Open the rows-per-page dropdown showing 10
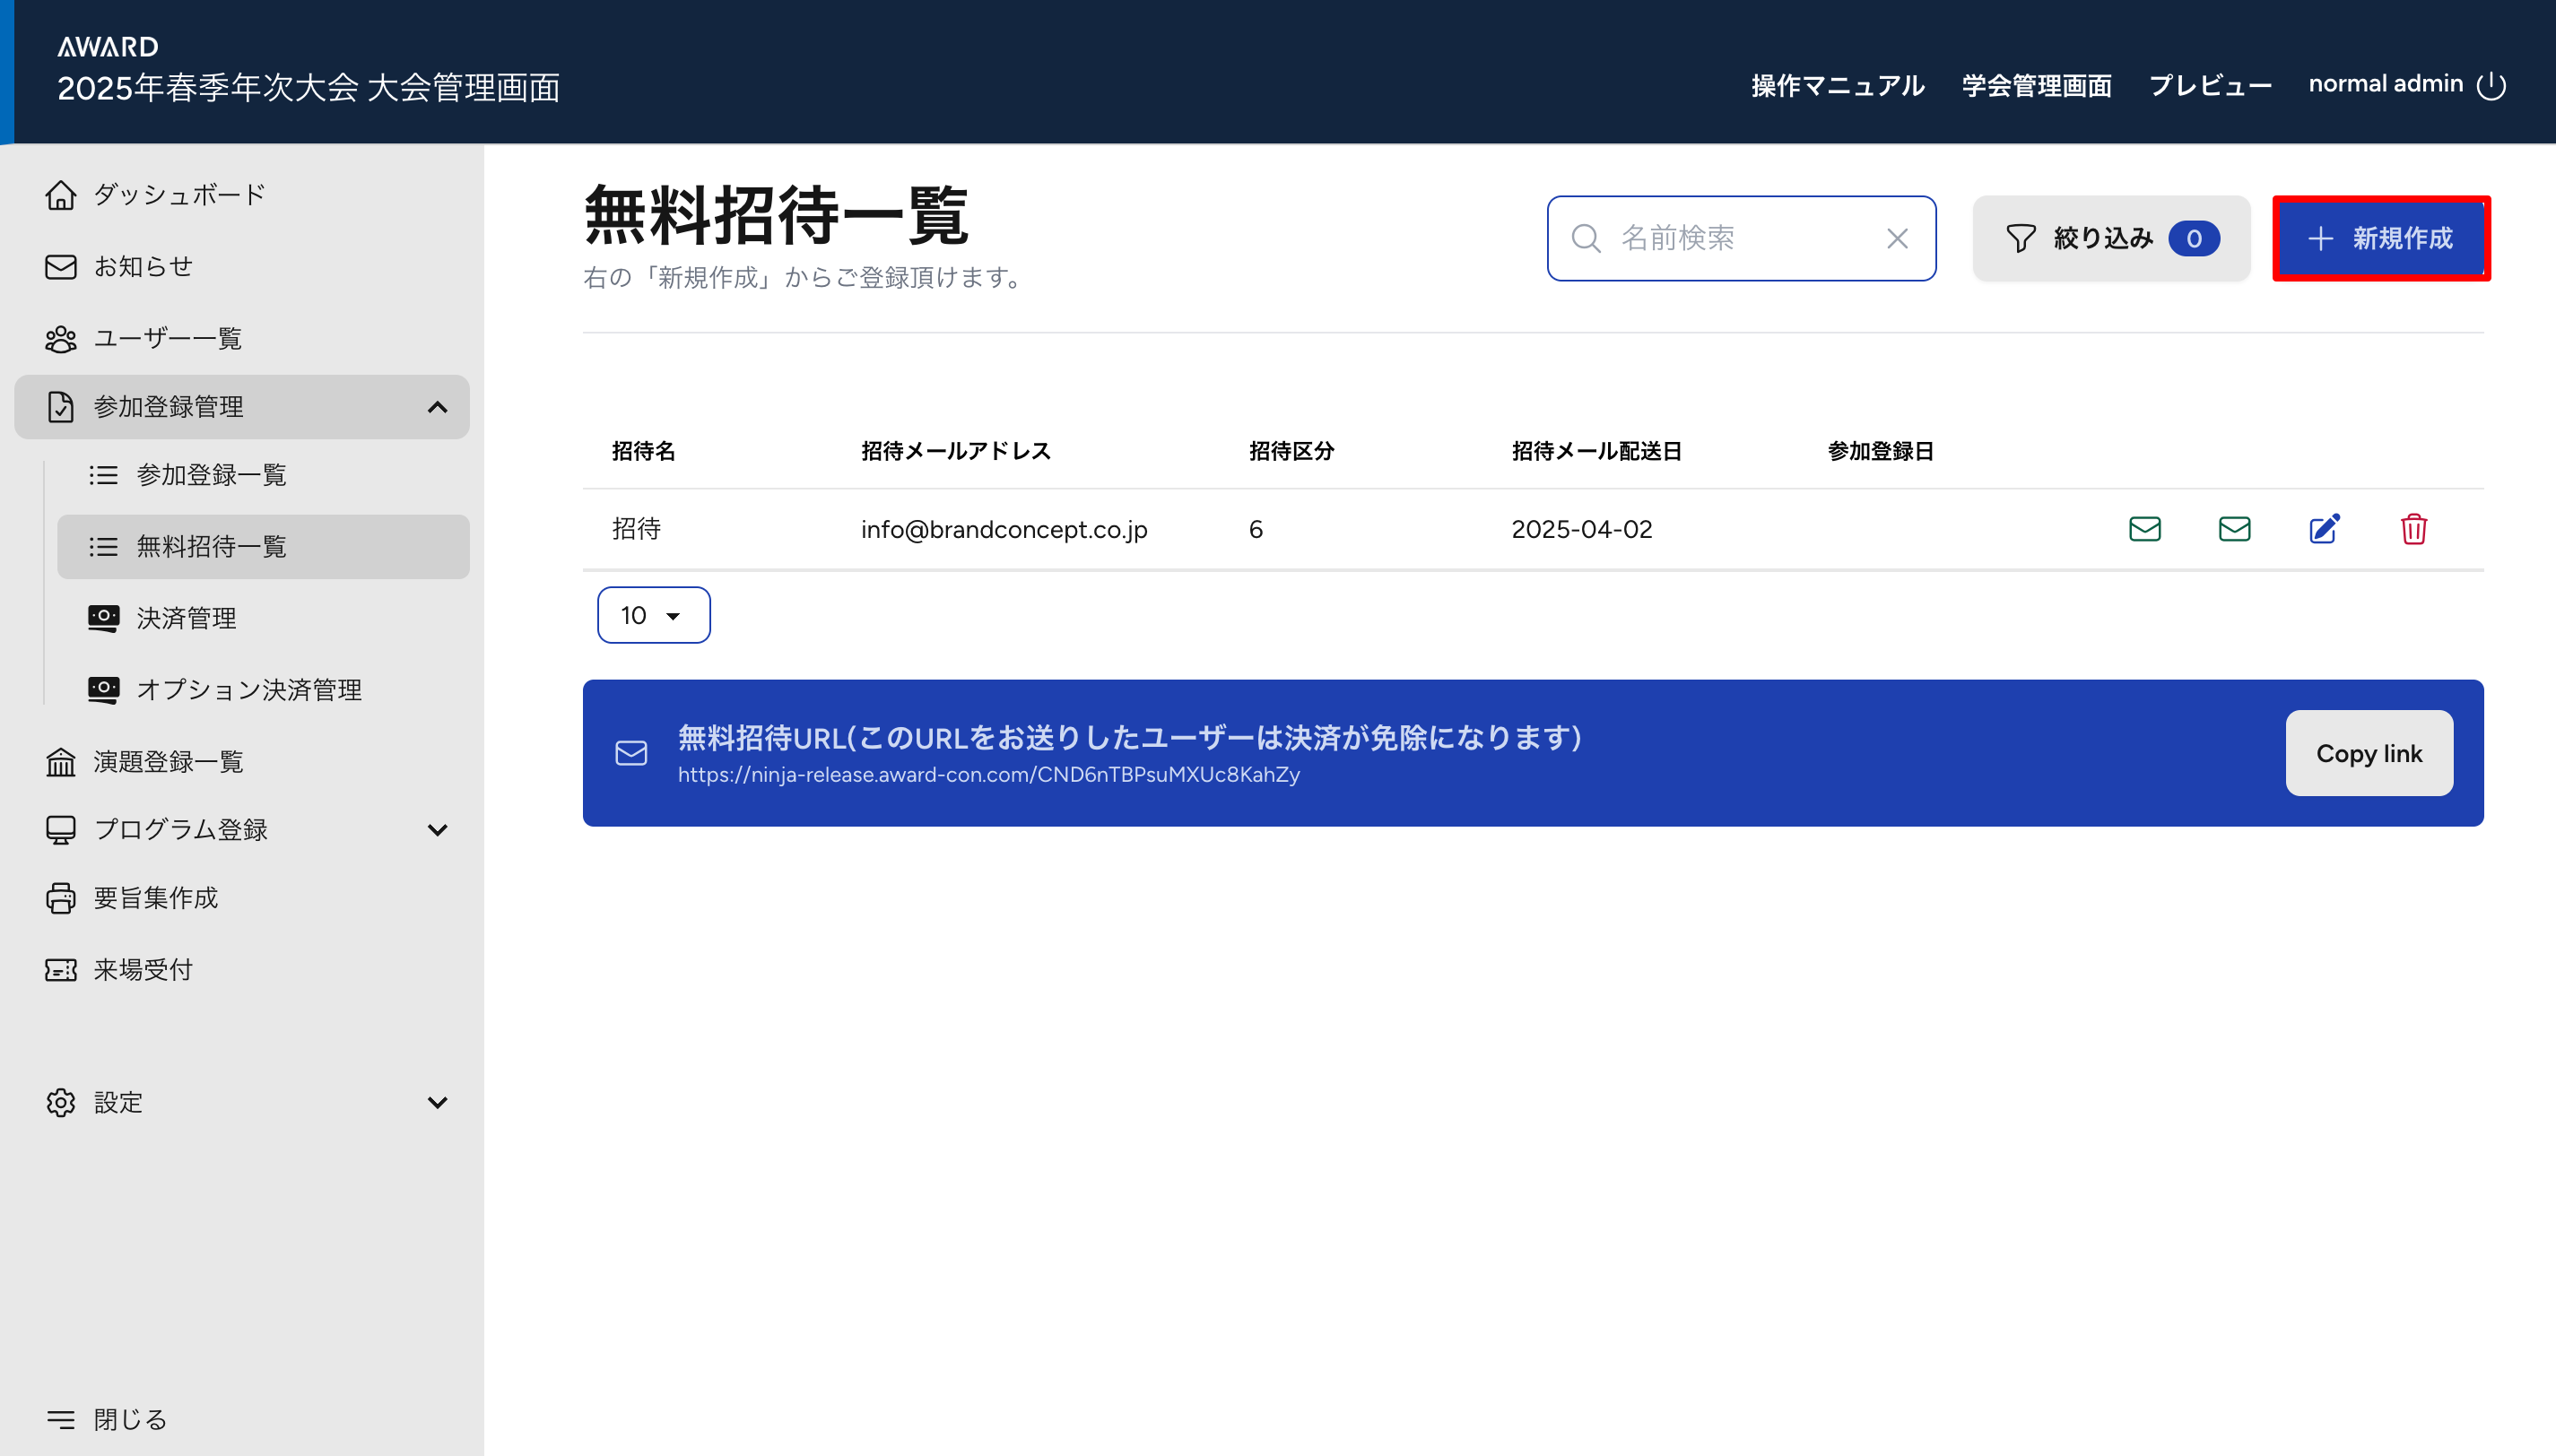 pyautogui.click(x=653, y=616)
